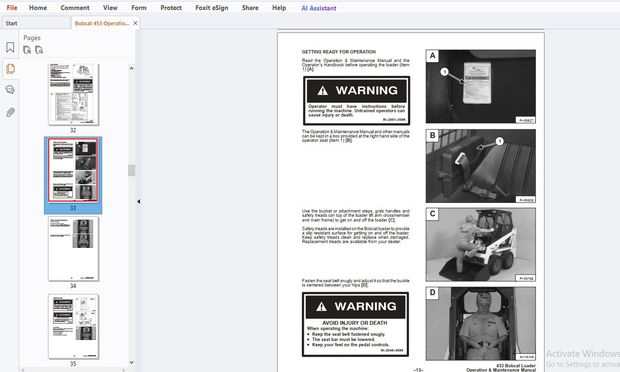This screenshot has height=372, width=620.
Task: Open the Bookmarks panel icon
Action: pyautogui.click(x=10, y=47)
